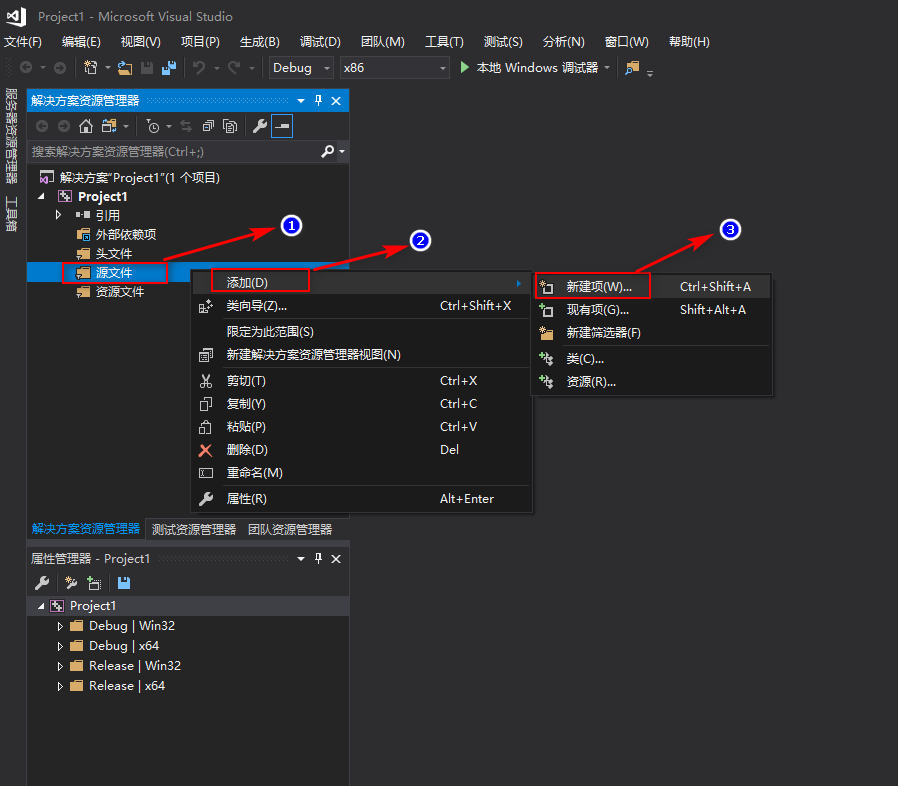Expand the Debug | Win32 configuration
This screenshot has height=786, width=898.
(x=60, y=626)
